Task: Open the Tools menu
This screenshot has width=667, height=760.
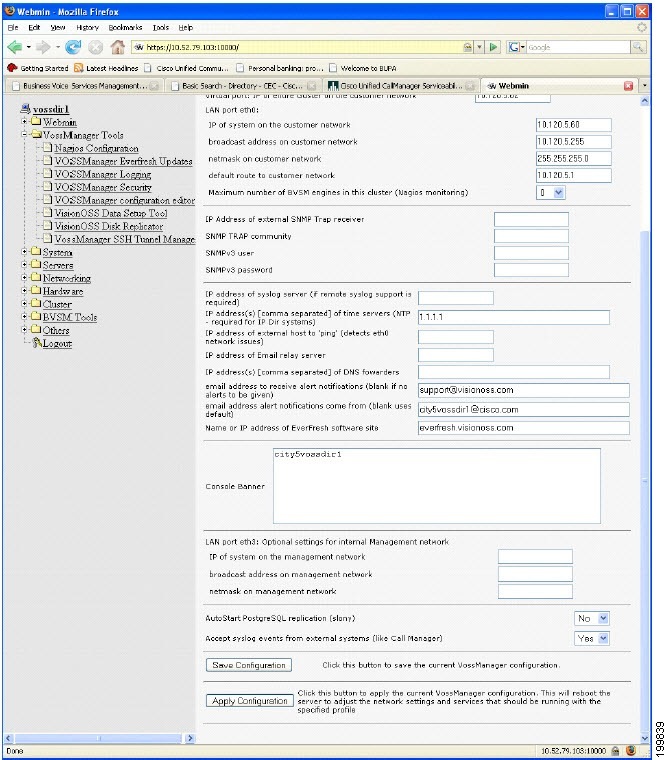Action: (160, 28)
